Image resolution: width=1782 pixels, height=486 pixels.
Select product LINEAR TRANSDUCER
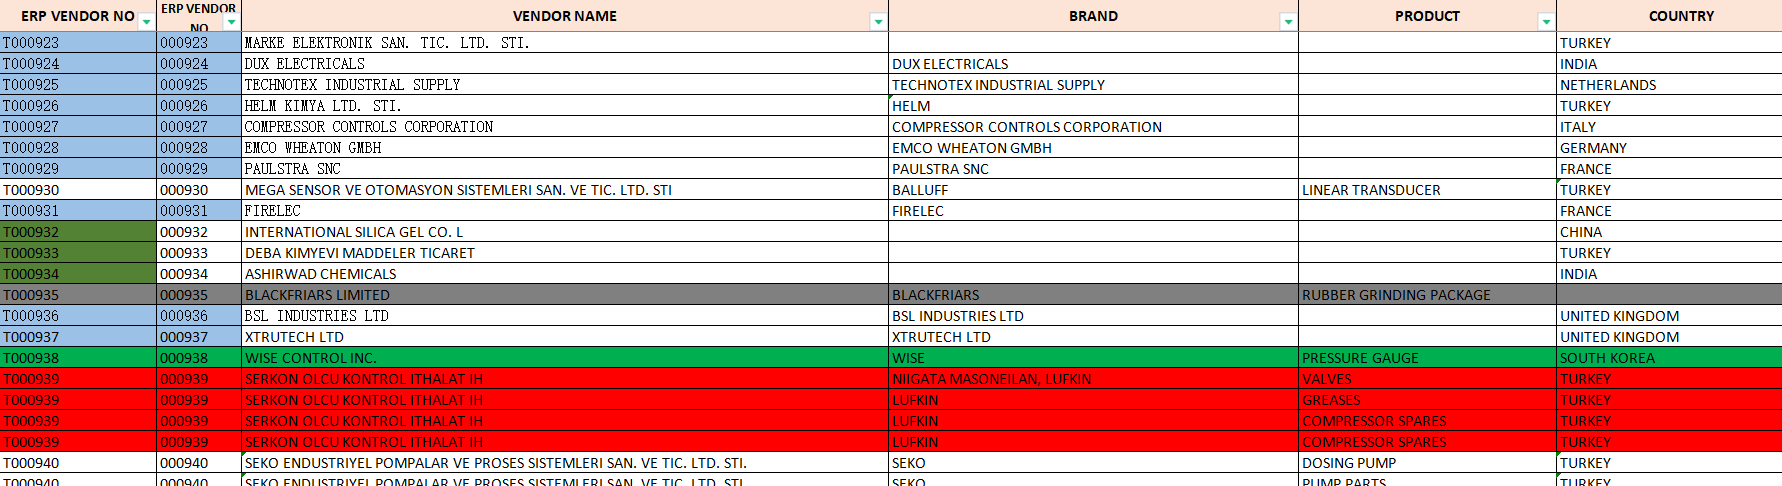click(1427, 190)
